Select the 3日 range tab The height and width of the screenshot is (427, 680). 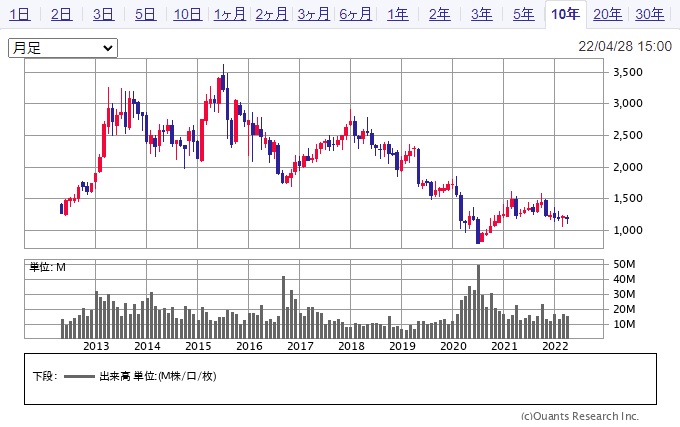[103, 14]
